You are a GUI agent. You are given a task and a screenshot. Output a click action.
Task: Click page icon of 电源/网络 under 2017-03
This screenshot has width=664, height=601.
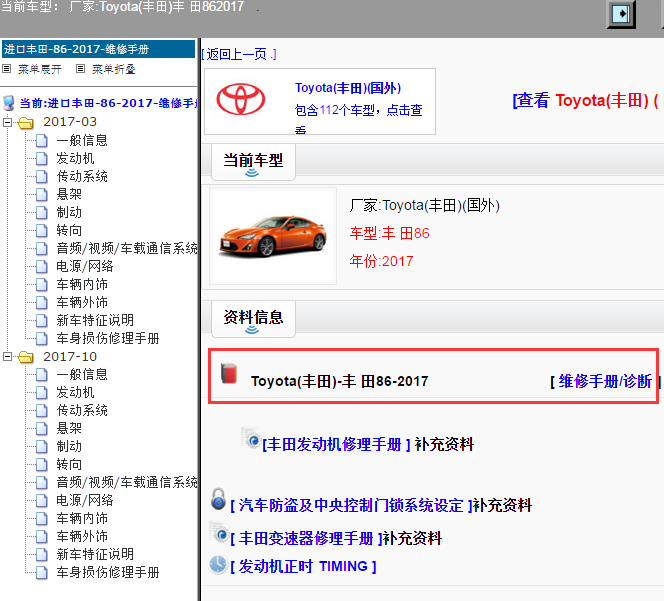pyautogui.click(x=42, y=266)
